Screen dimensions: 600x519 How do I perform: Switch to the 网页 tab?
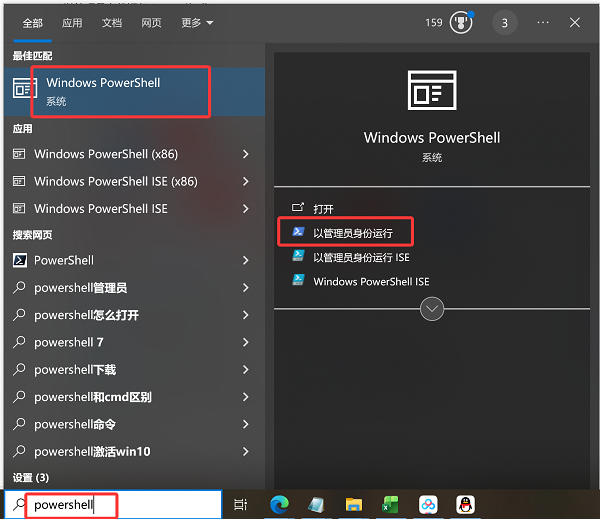point(151,23)
